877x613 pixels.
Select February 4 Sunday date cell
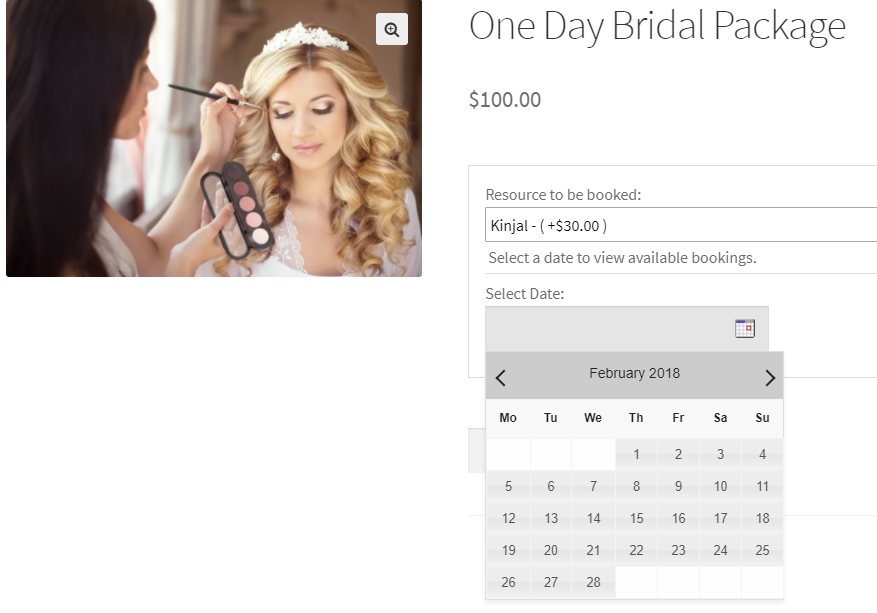(x=762, y=455)
